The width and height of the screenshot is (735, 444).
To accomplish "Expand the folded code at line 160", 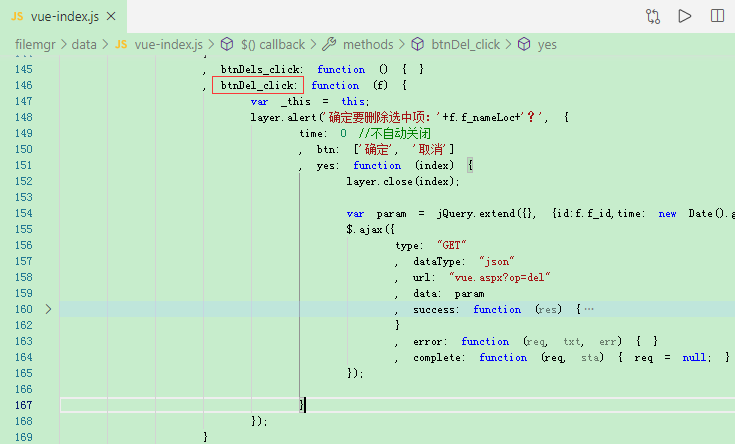I will 48,309.
